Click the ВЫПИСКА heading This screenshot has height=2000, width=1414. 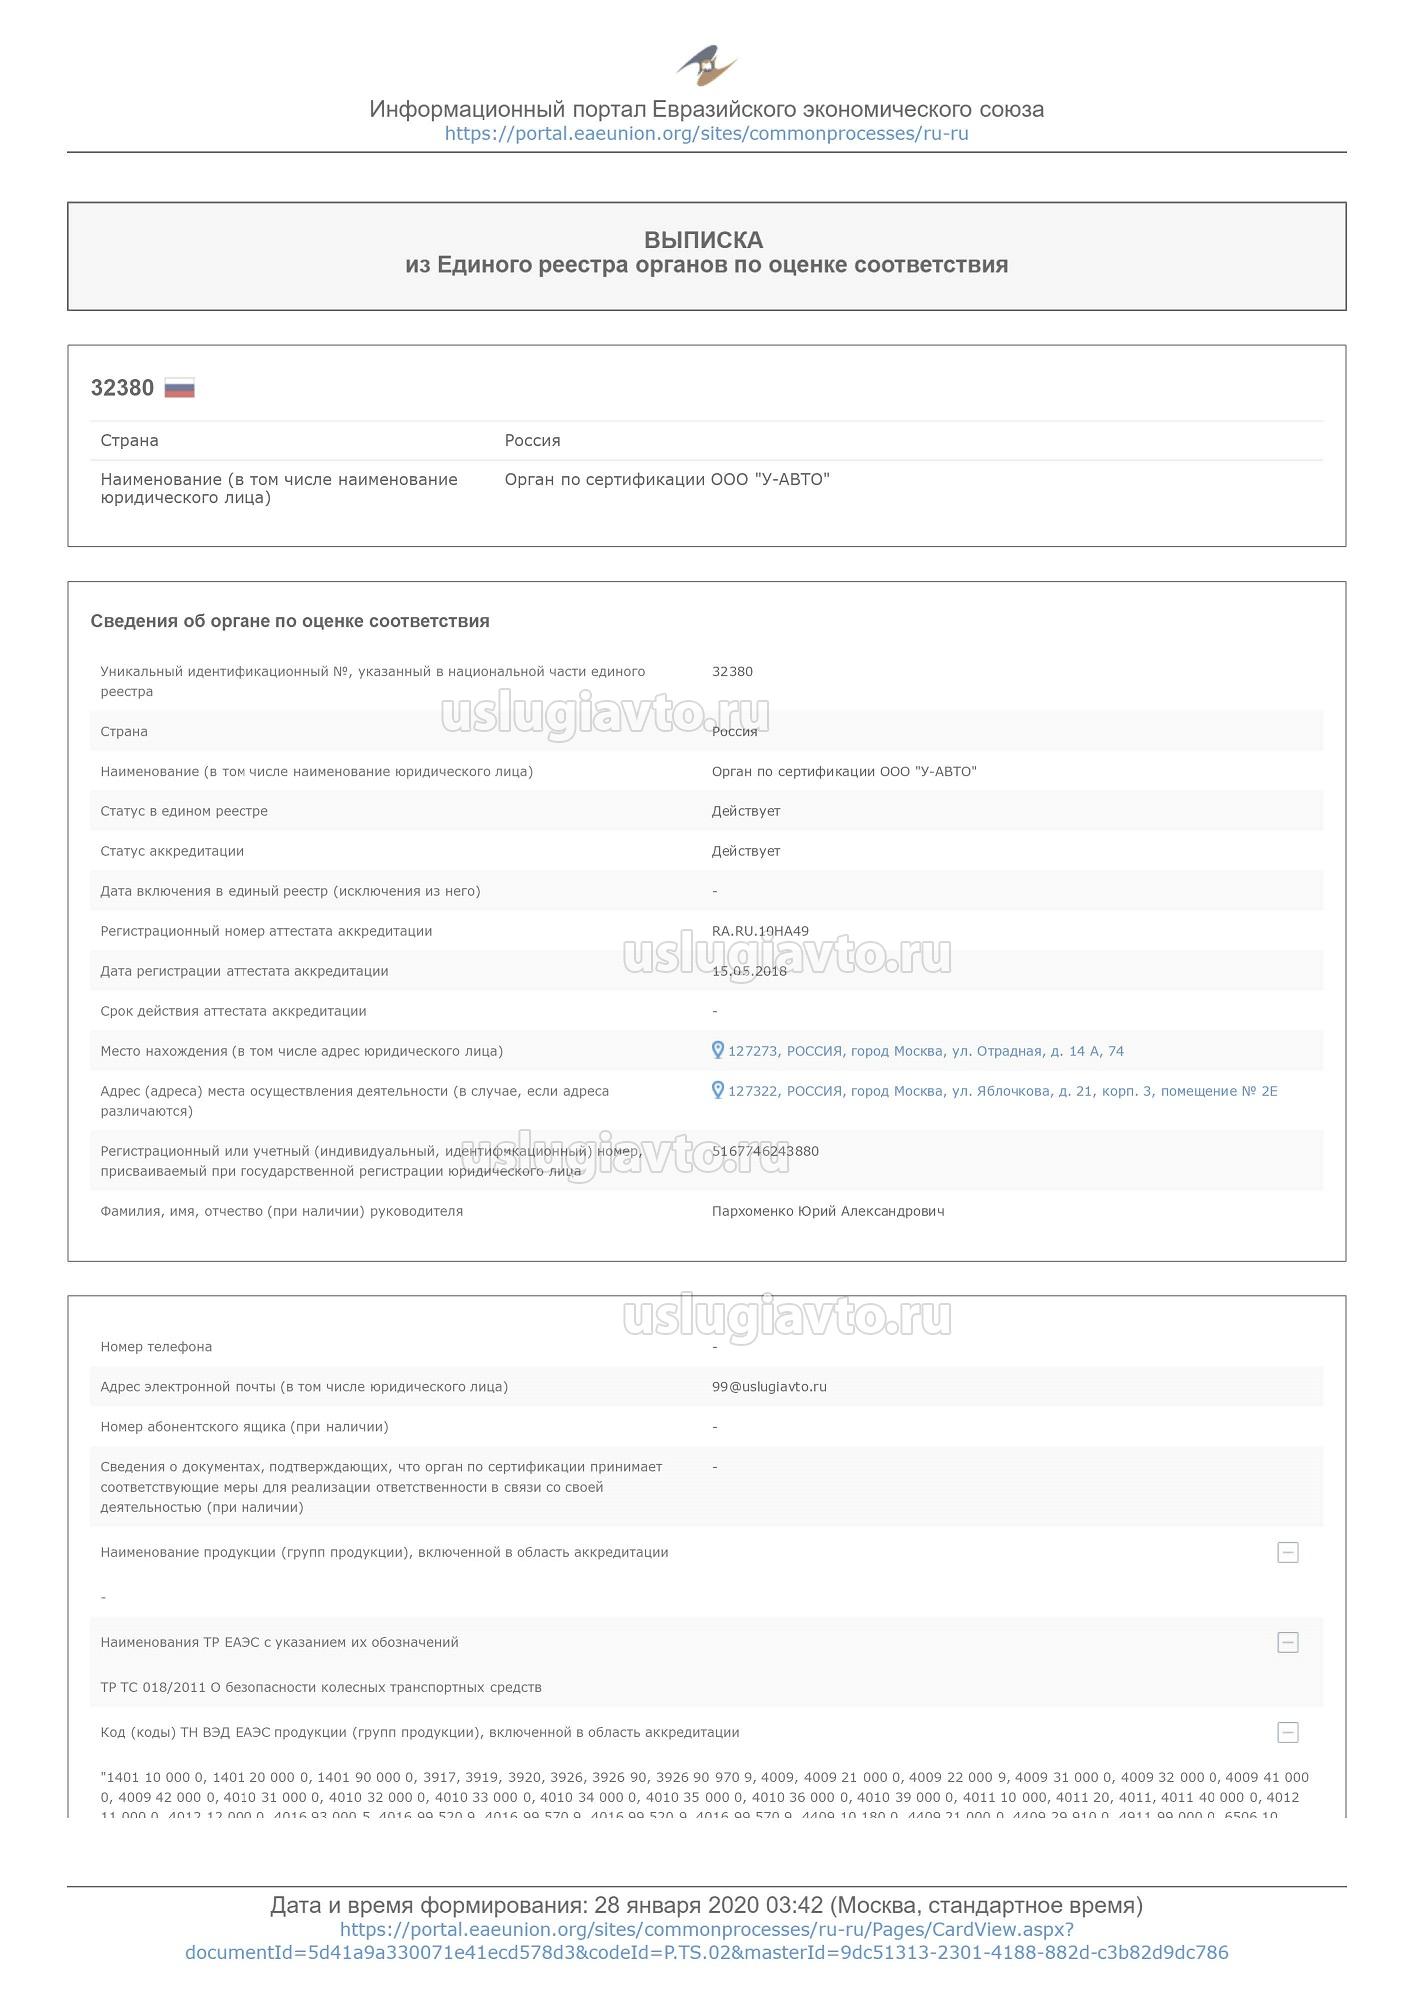pos(704,240)
